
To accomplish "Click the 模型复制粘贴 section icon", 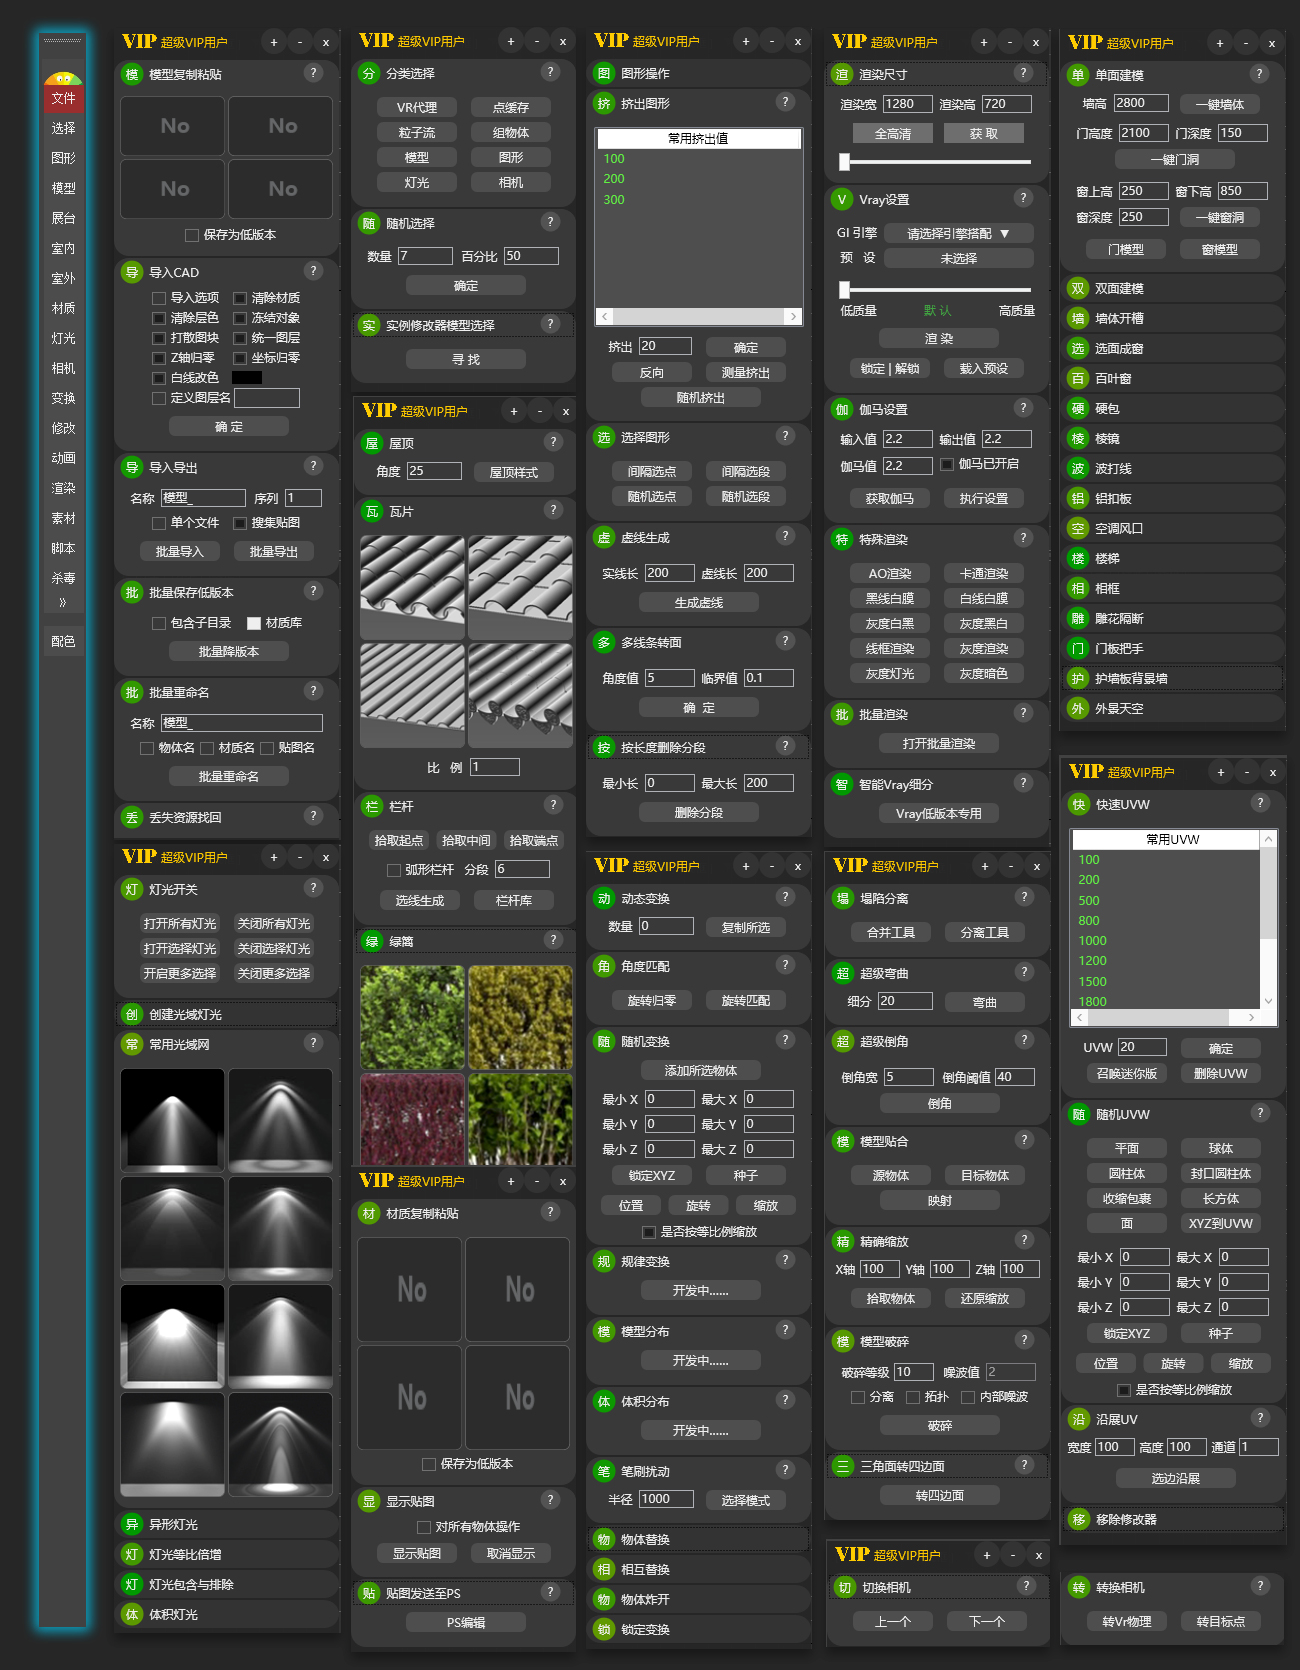I will (x=132, y=74).
